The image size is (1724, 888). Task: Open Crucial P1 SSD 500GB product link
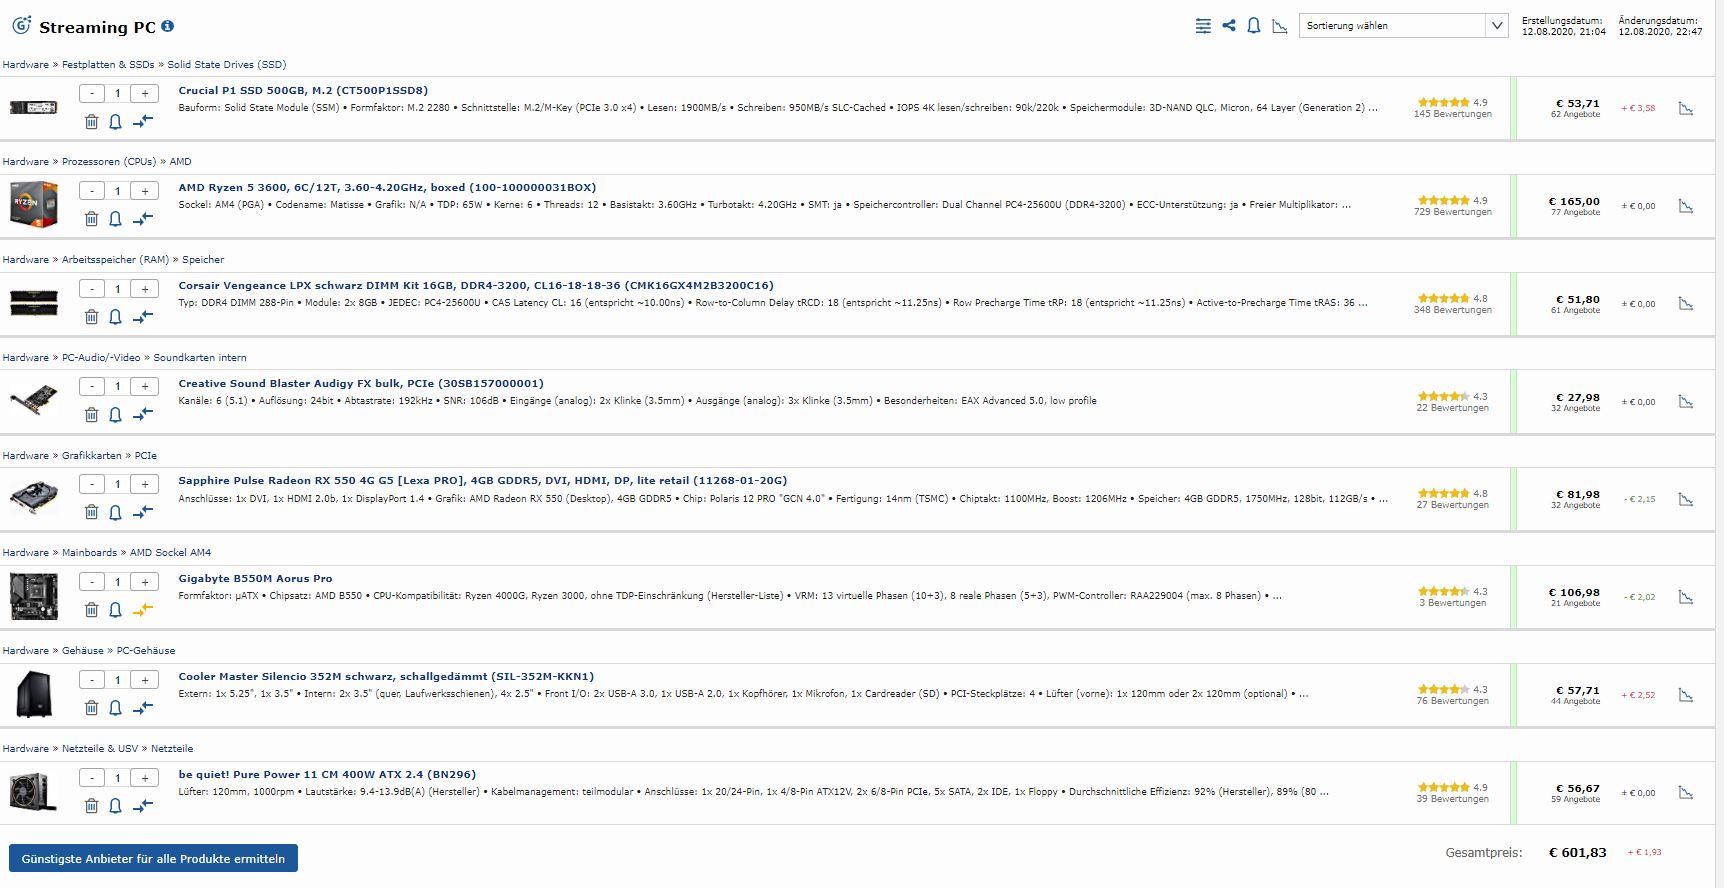pyautogui.click(x=303, y=90)
